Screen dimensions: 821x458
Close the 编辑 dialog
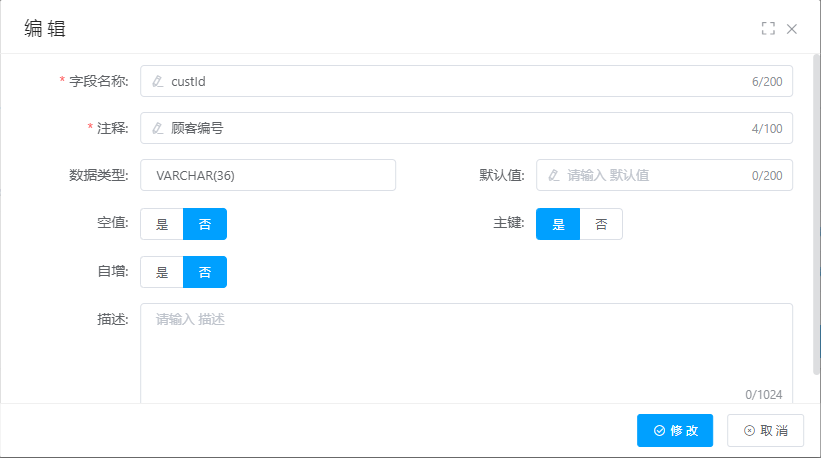792,29
